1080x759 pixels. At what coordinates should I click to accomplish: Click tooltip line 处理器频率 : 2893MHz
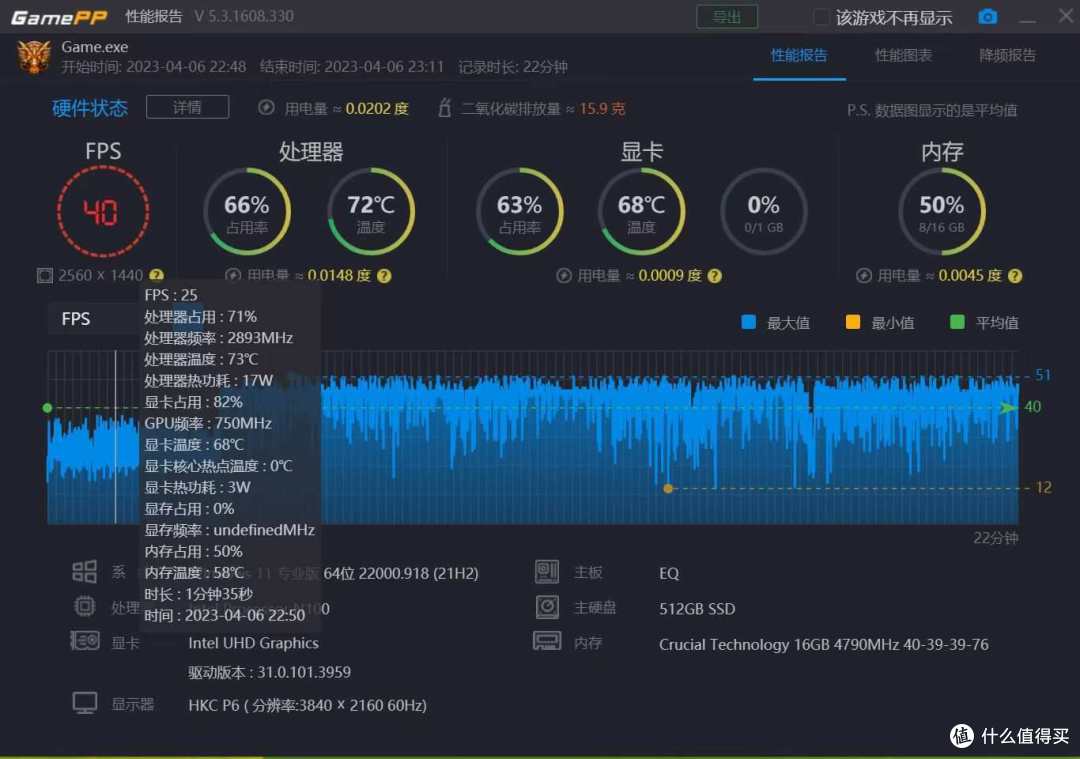[218, 337]
